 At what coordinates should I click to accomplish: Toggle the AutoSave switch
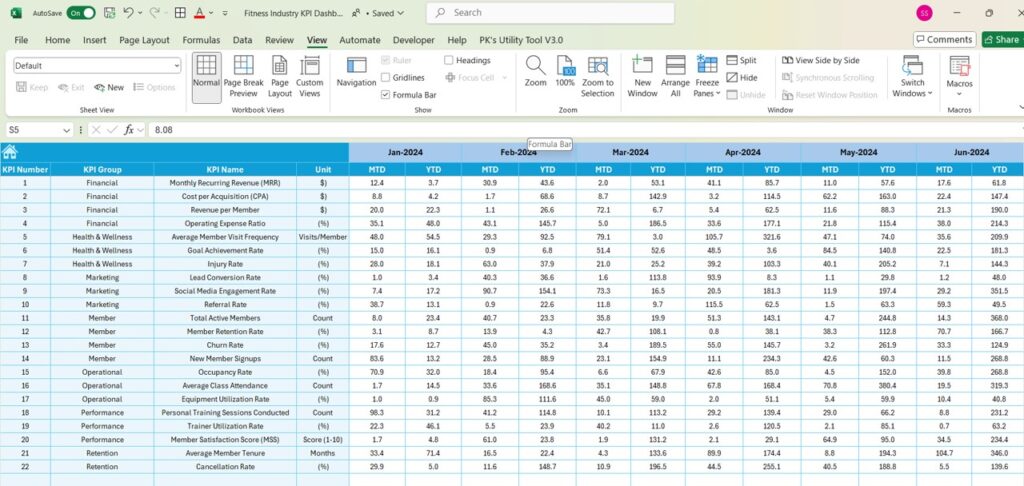81,12
